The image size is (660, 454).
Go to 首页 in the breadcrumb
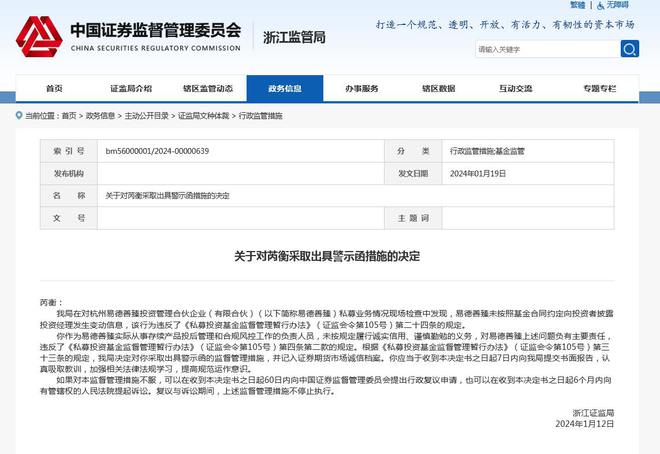click(x=69, y=116)
